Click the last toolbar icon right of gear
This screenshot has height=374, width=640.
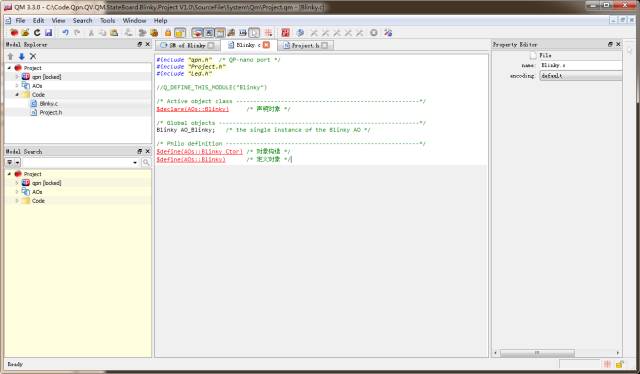pos(388,33)
